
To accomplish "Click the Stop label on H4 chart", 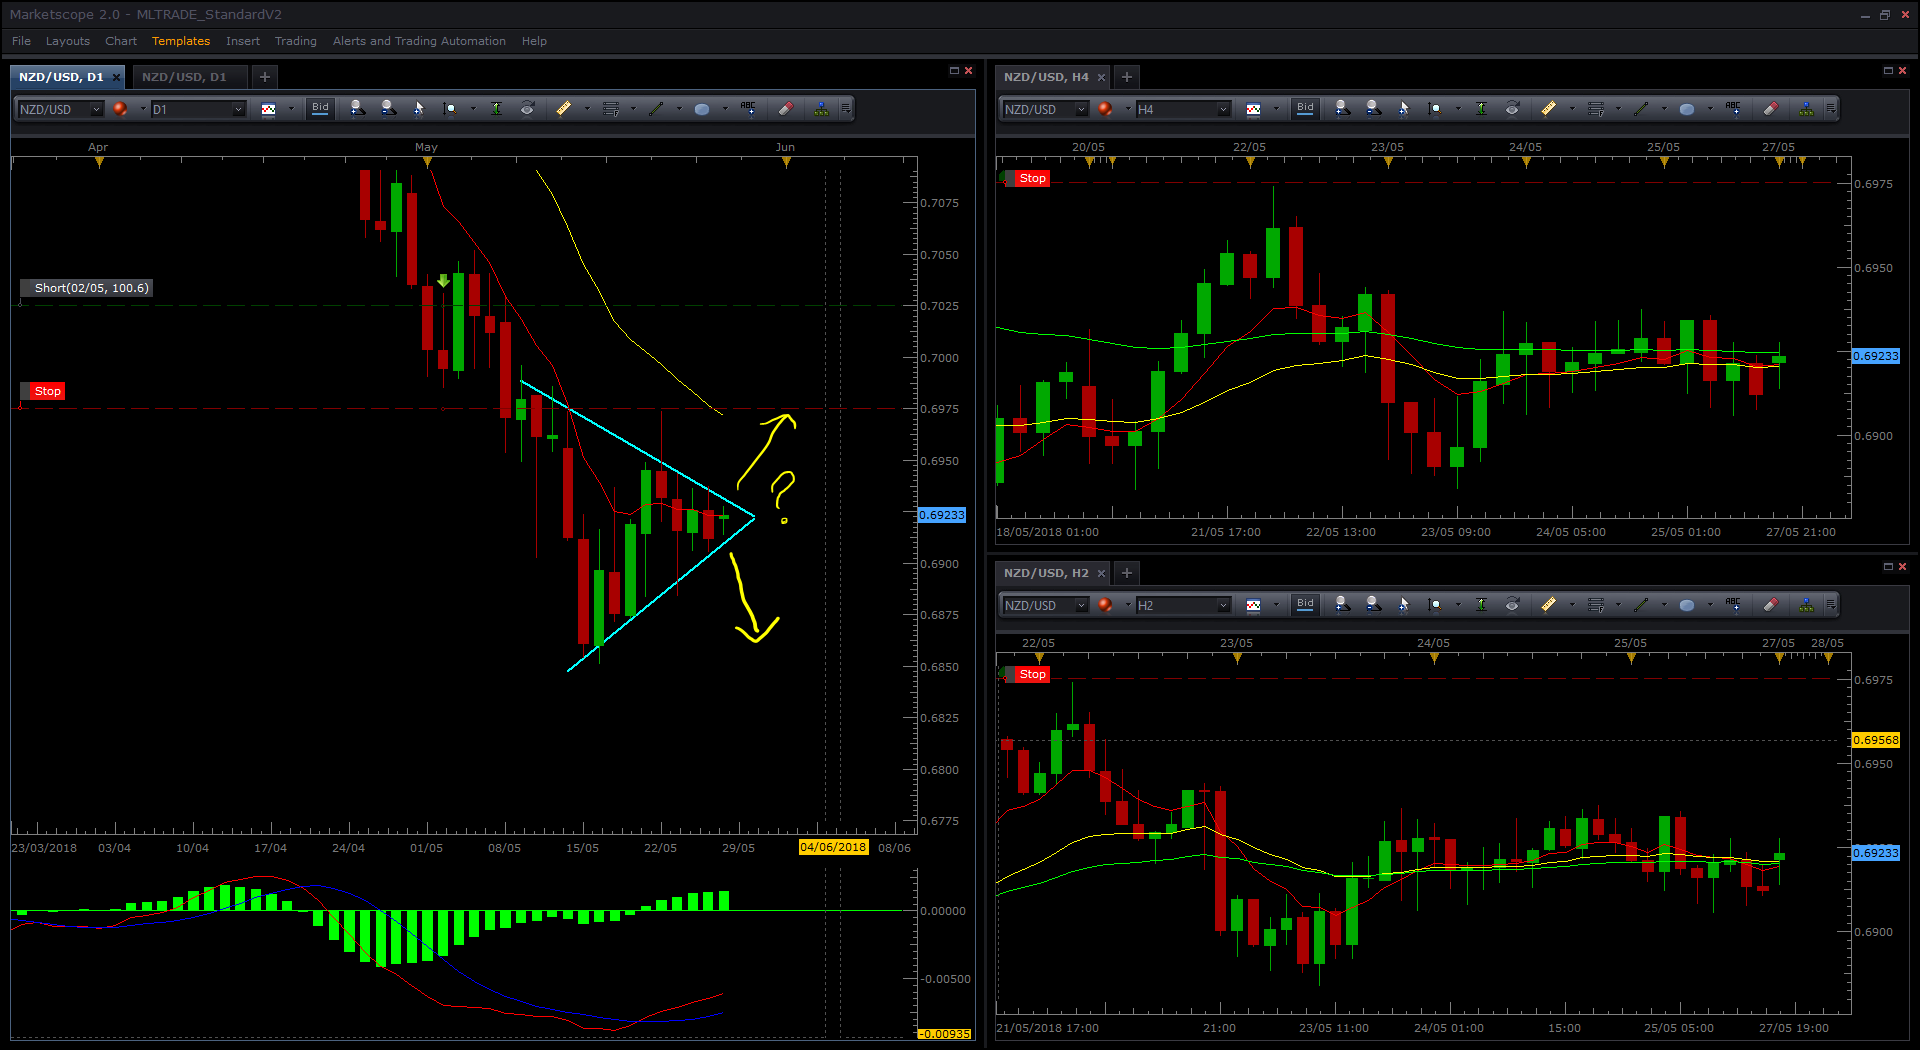I will click(1032, 178).
